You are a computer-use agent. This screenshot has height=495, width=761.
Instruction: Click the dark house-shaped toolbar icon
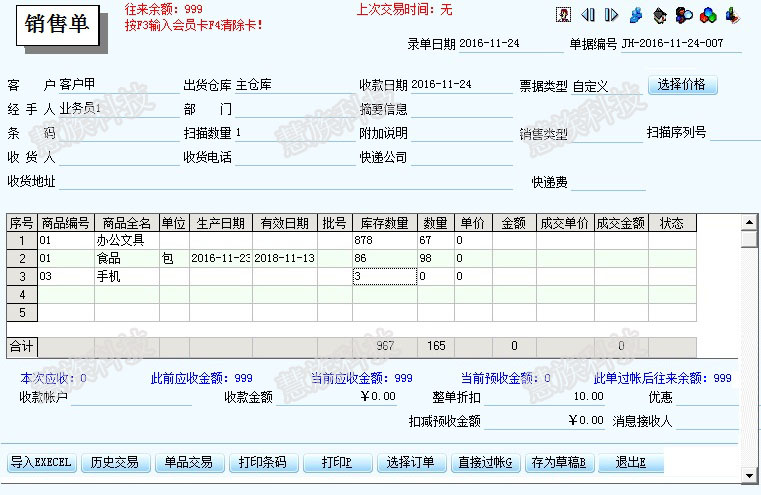(x=660, y=16)
